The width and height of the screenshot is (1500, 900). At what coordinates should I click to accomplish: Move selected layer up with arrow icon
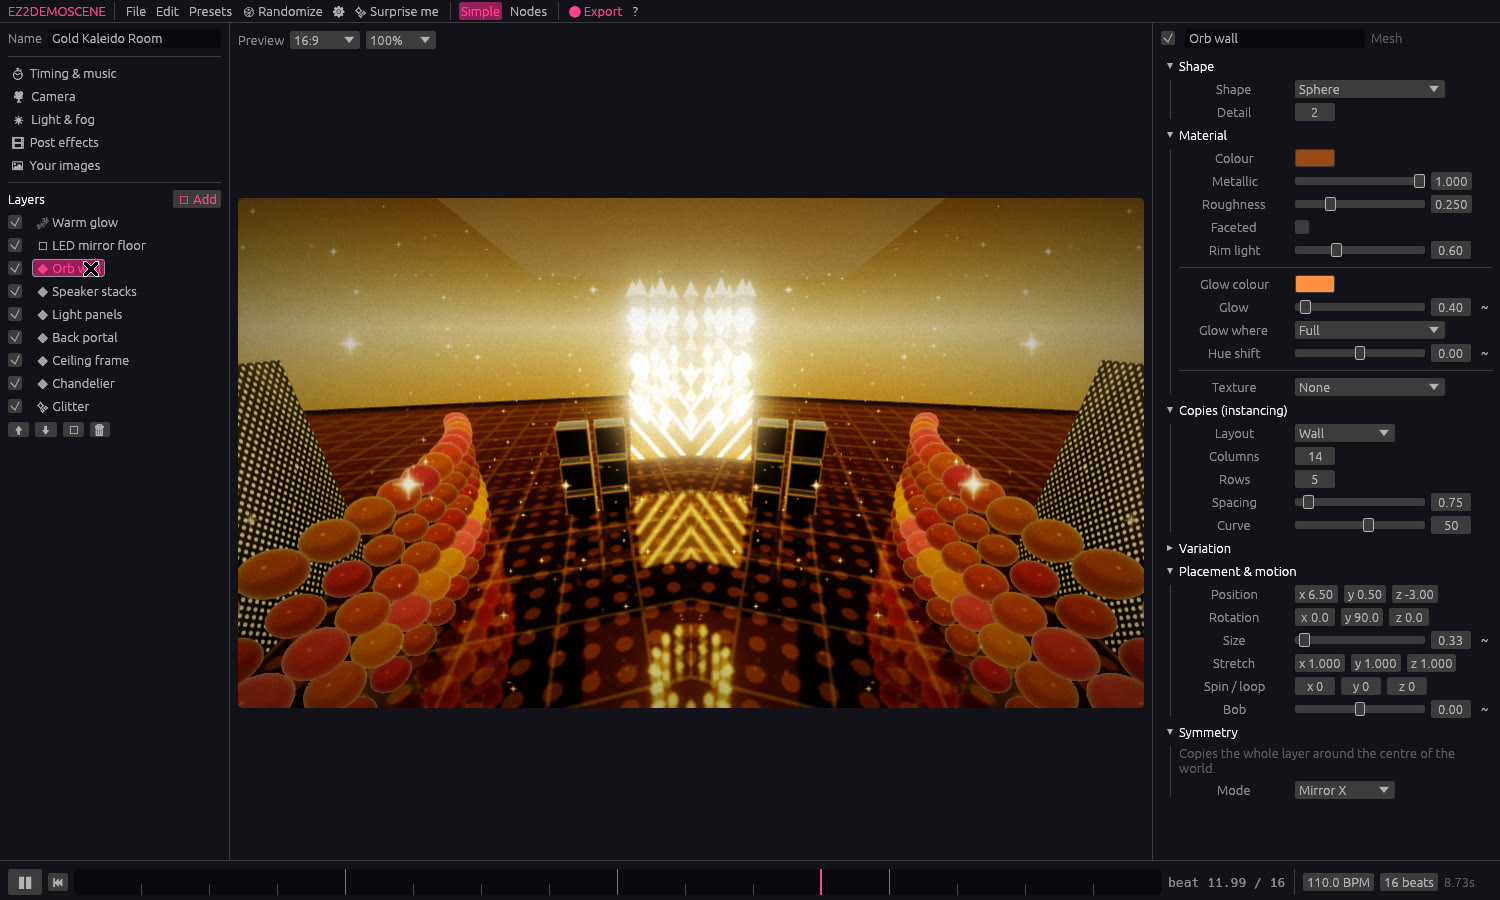(18, 430)
